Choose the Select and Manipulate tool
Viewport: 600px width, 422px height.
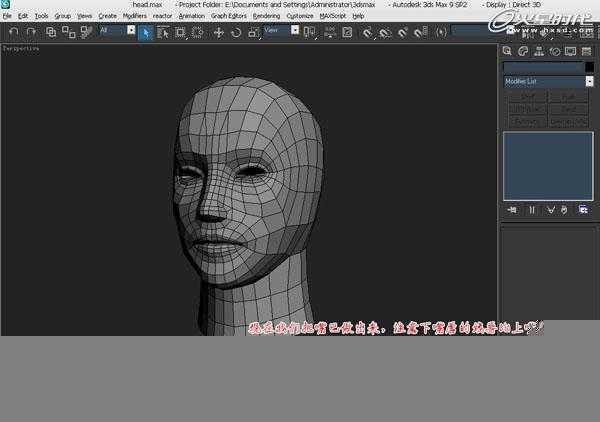coord(330,33)
